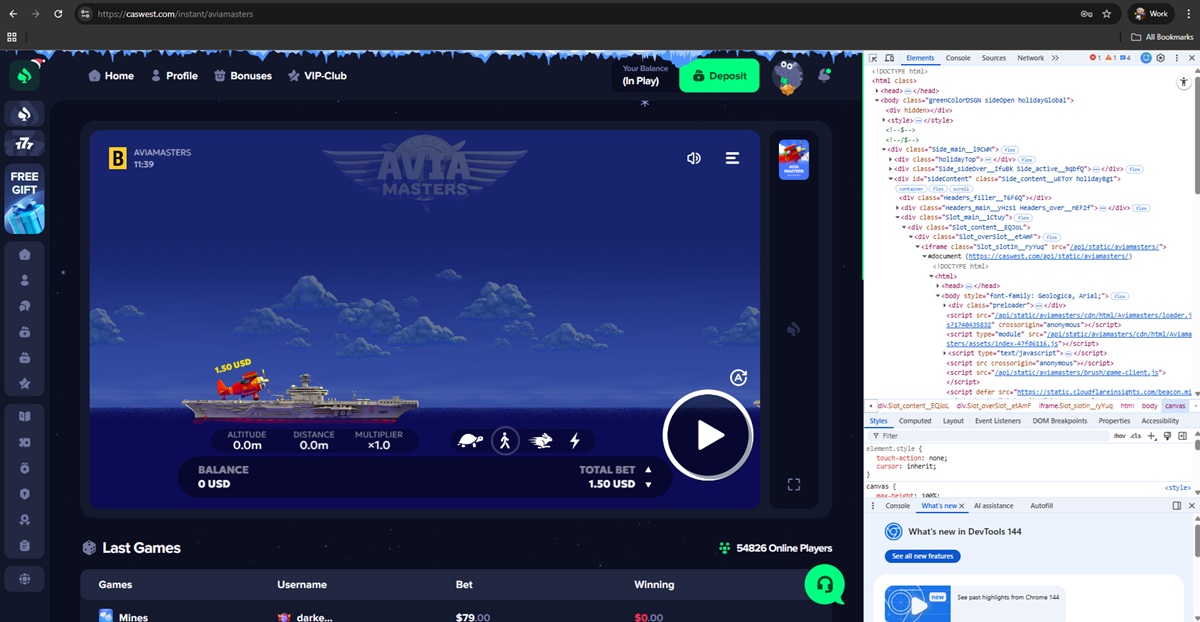Select rabbit fast speed mode
This screenshot has width=1200, height=622.
540,440
